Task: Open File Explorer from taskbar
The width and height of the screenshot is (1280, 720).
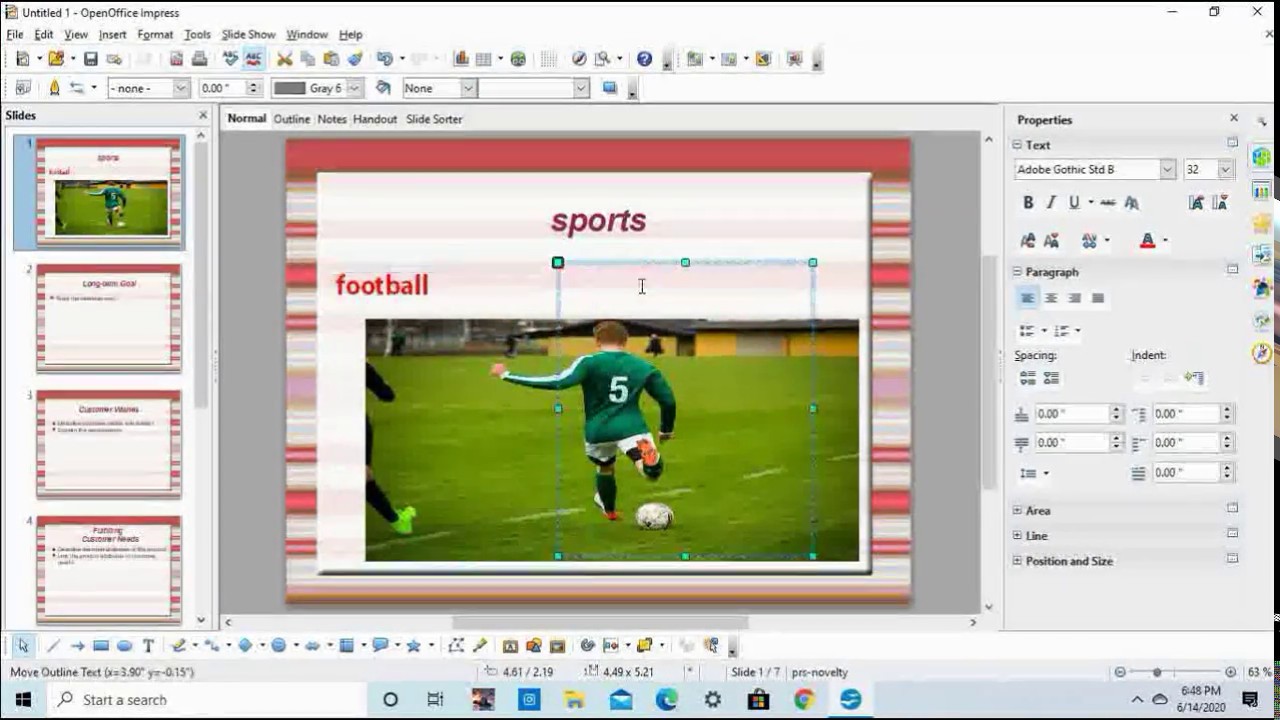Action: tap(574, 700)
